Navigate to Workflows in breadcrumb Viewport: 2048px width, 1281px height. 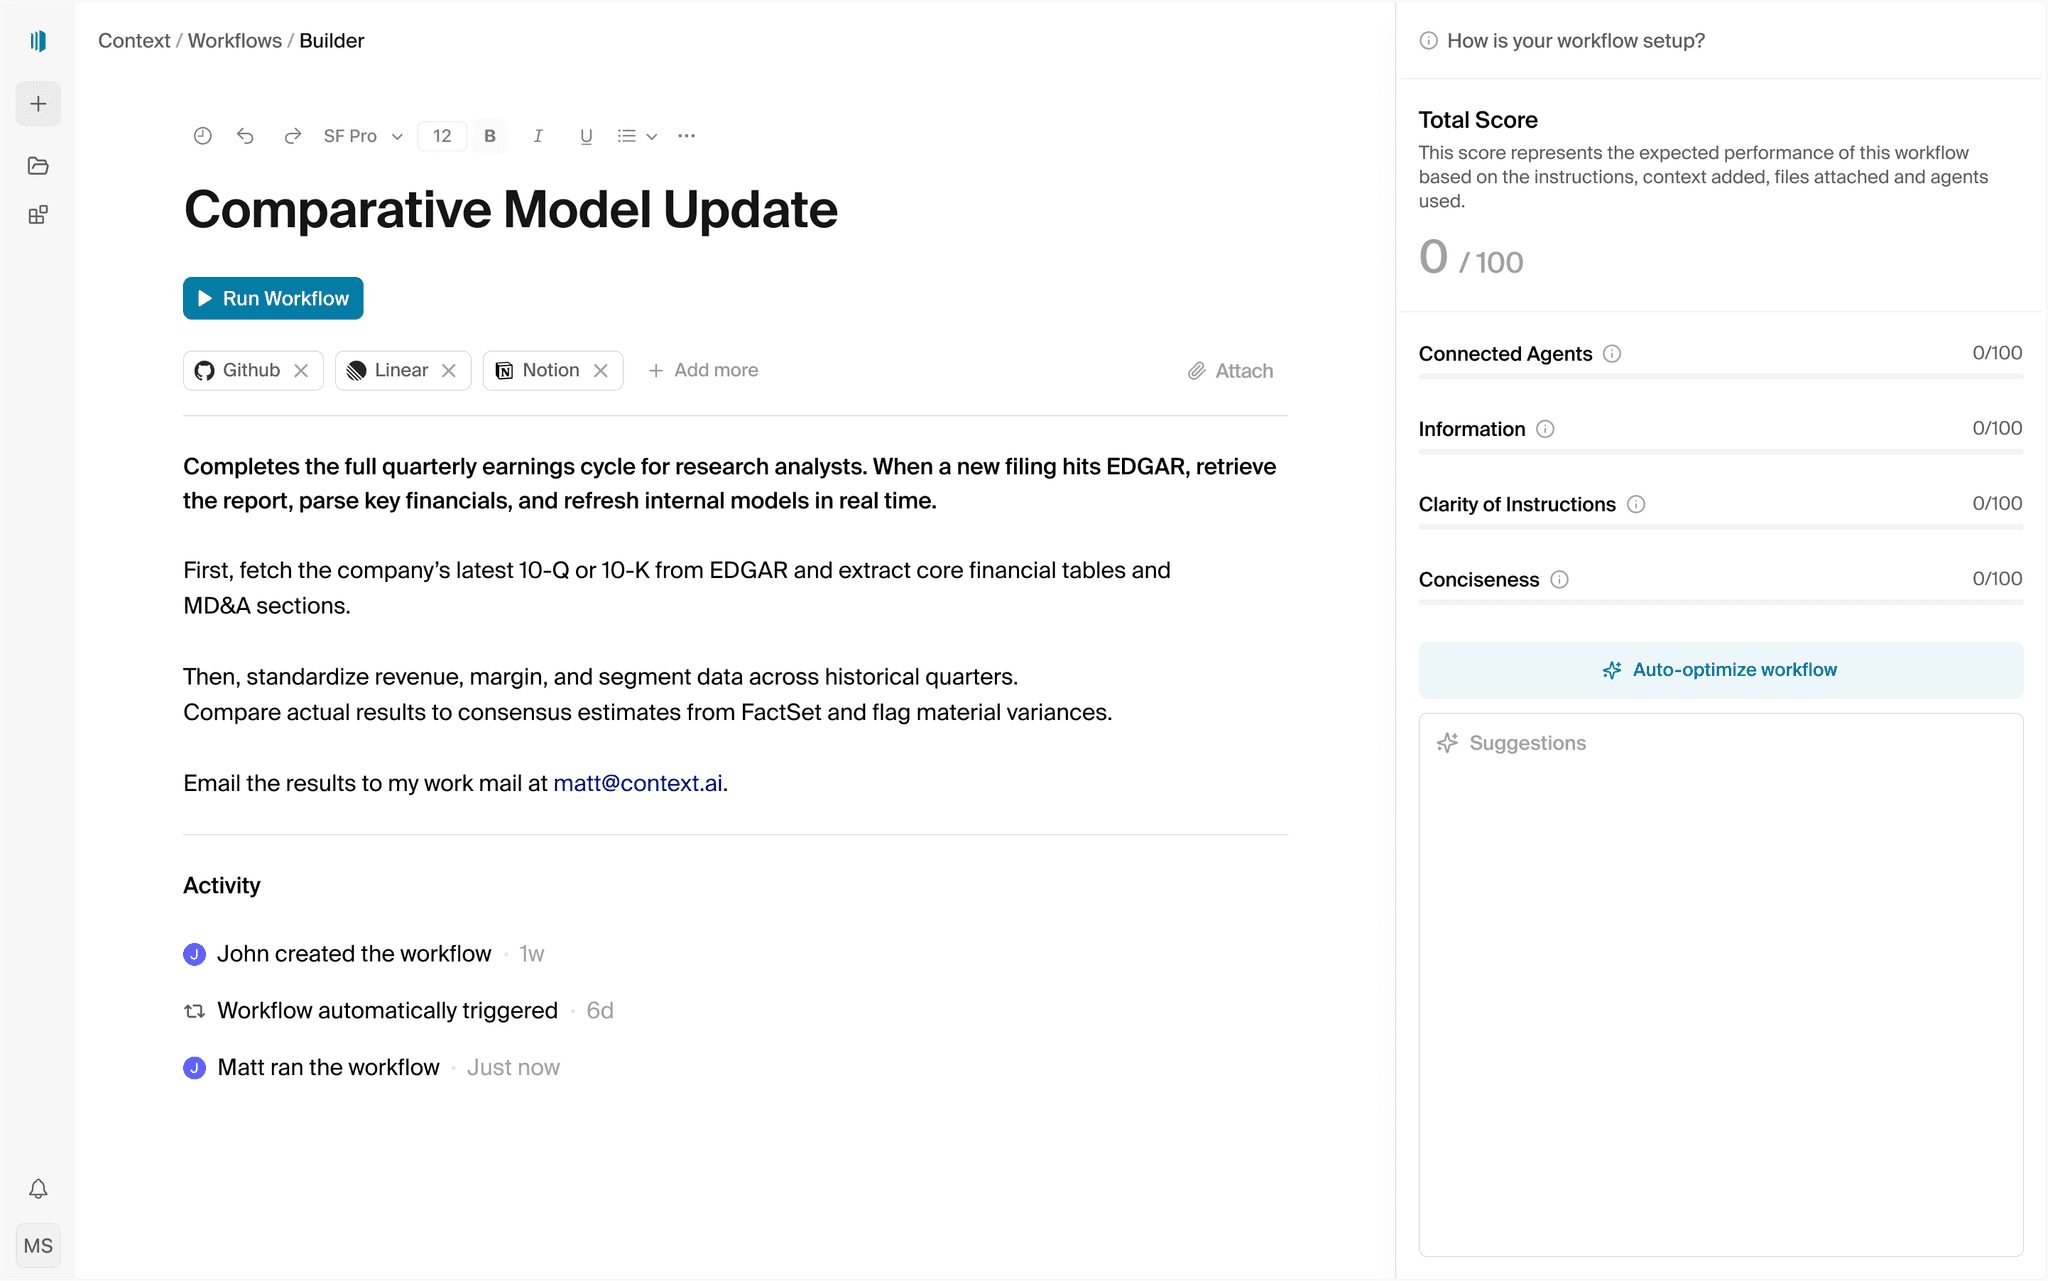click(x=235, y=40)
